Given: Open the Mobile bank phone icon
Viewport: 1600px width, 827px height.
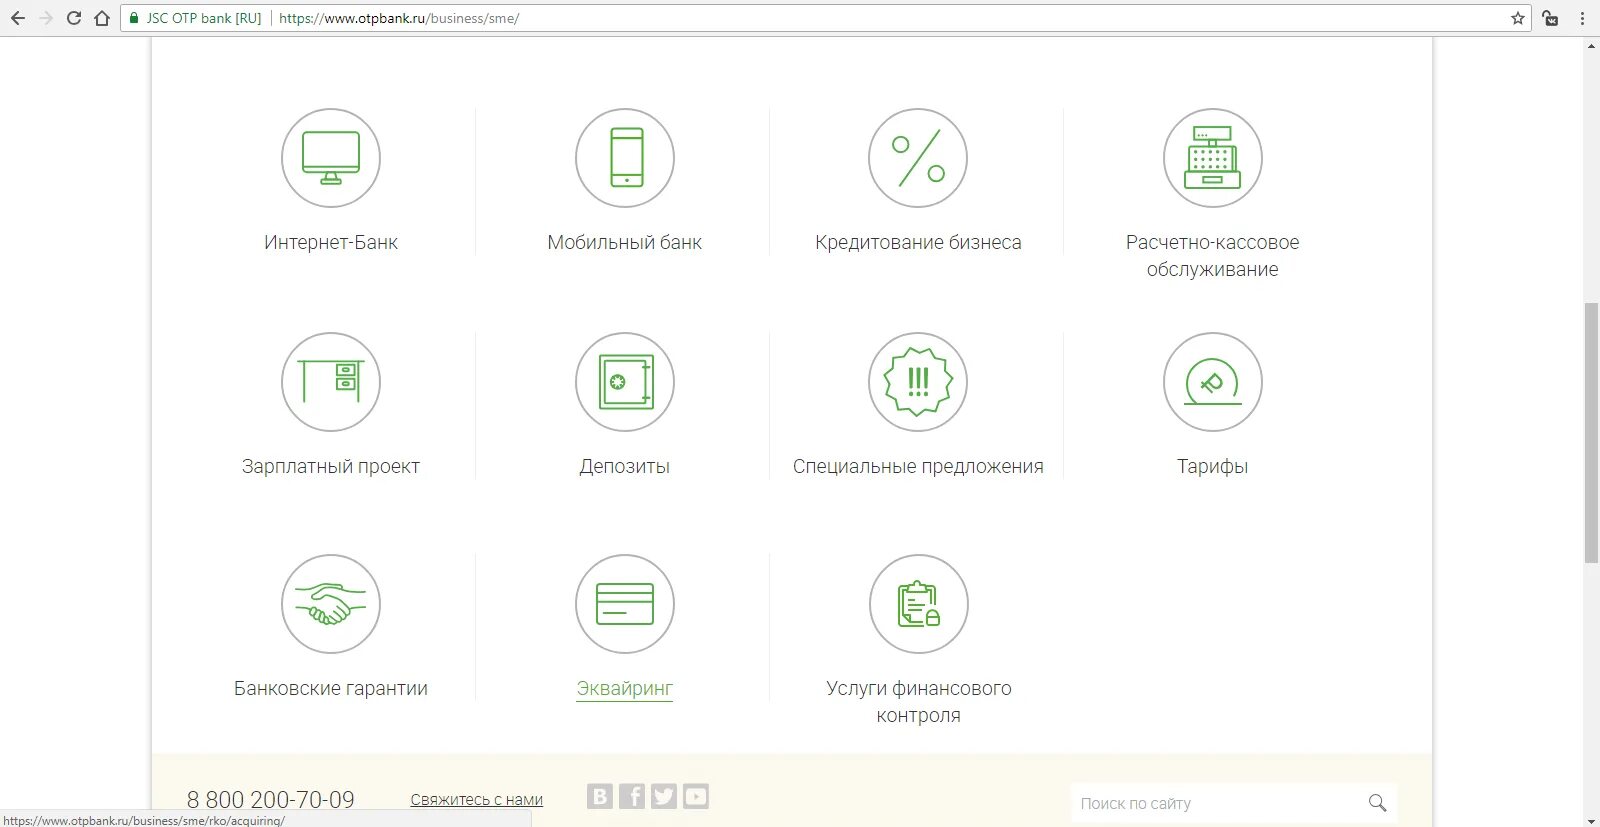Looking at the screenshot, I should (x=625, y=158).
